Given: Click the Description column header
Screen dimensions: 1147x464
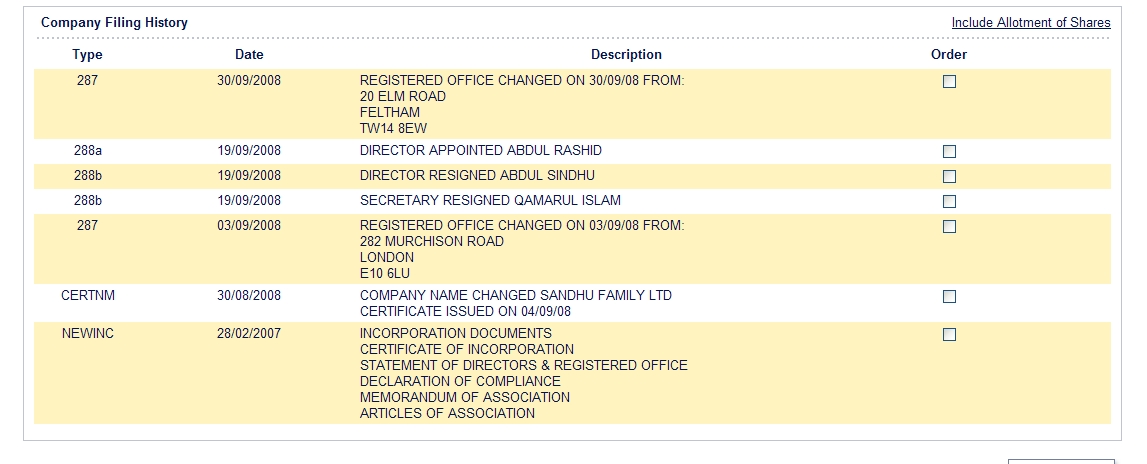Looking at the screenshot, I should [626, 55].
